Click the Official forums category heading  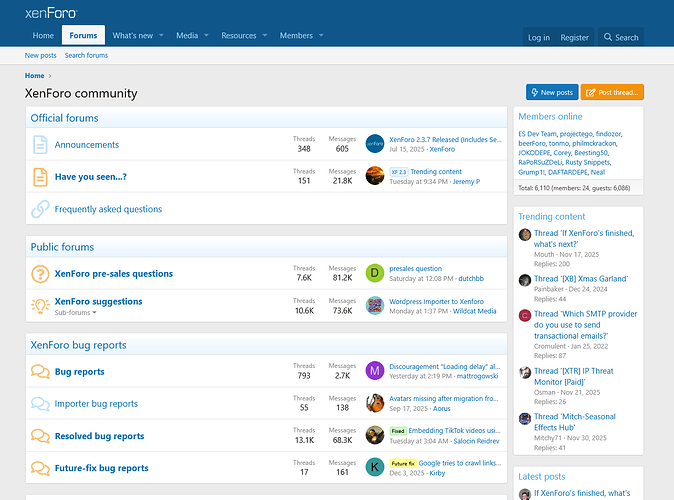click(64, 118)
